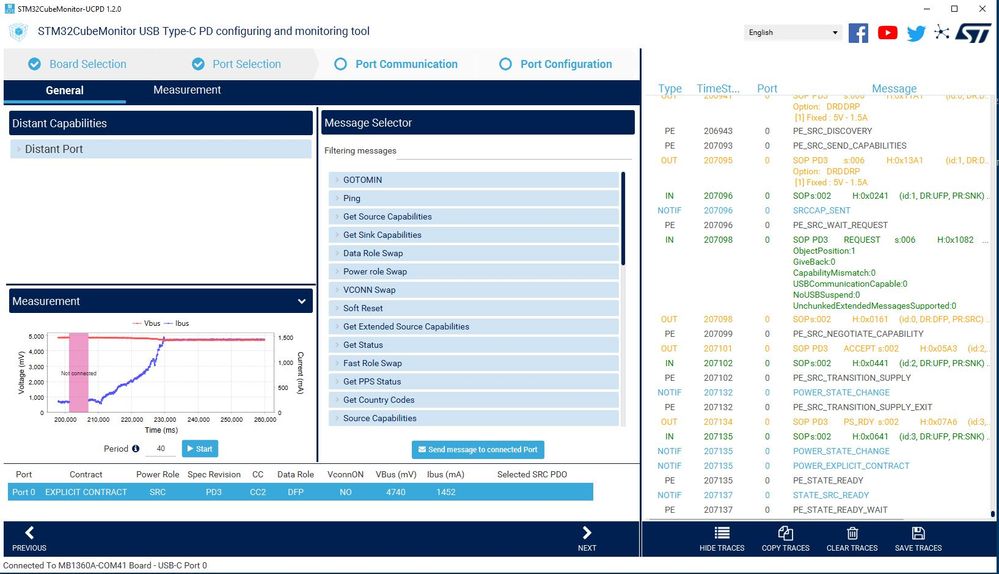The height and width of the screenshot is (574, 999).
Task: Go to the previous step with PREVIOUS arrow
Action: (x=29, y=538)
